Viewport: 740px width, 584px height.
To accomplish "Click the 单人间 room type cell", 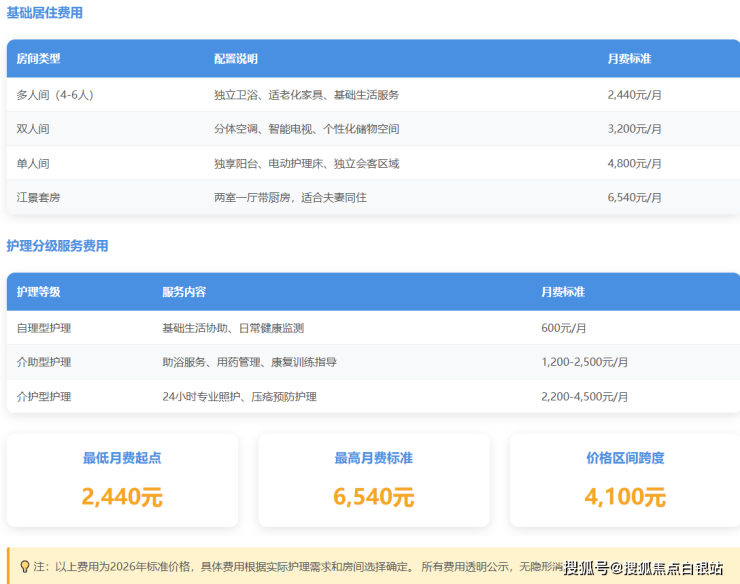I will [33, 163].
